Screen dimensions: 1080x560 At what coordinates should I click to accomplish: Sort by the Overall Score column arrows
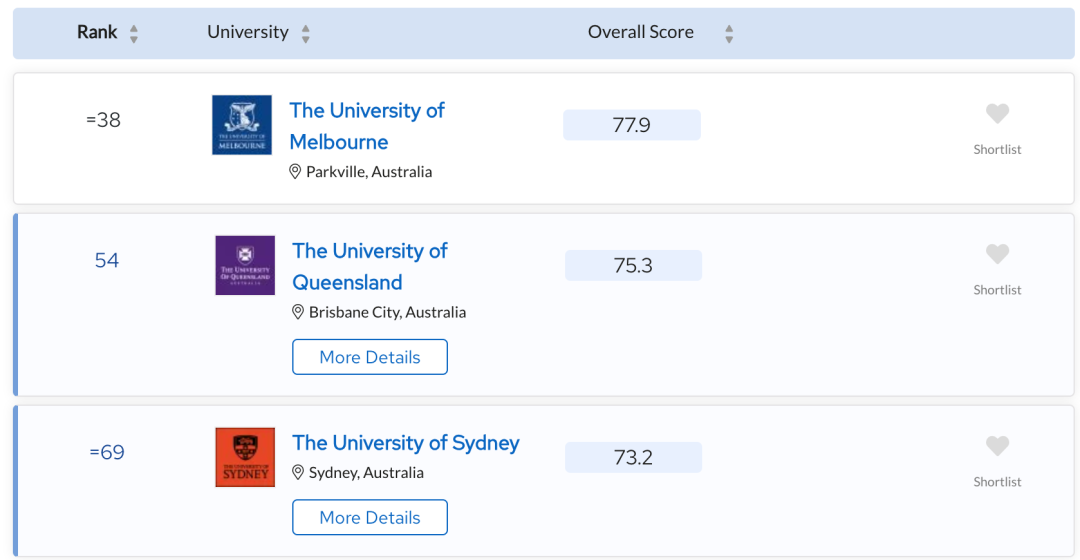729,33
